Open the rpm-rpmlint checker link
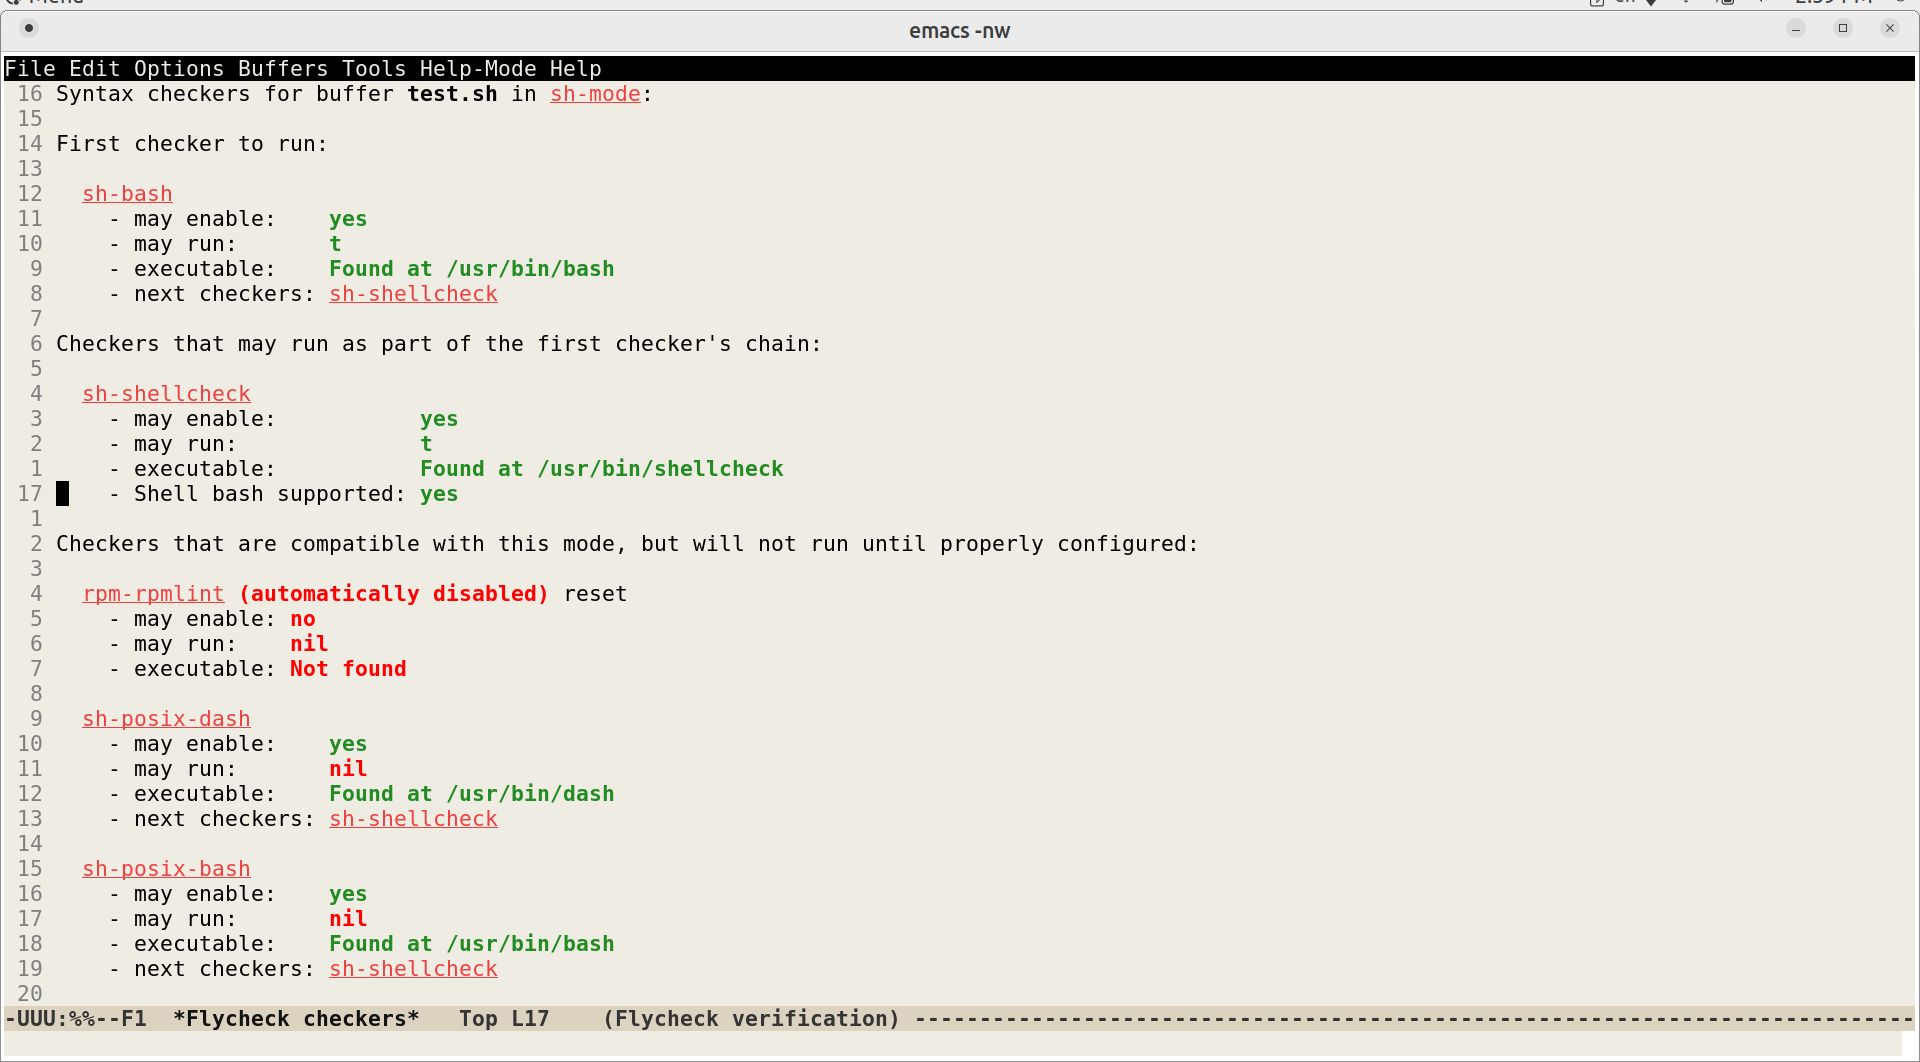Screen dimensions: 1920x1062 point(153,593)
